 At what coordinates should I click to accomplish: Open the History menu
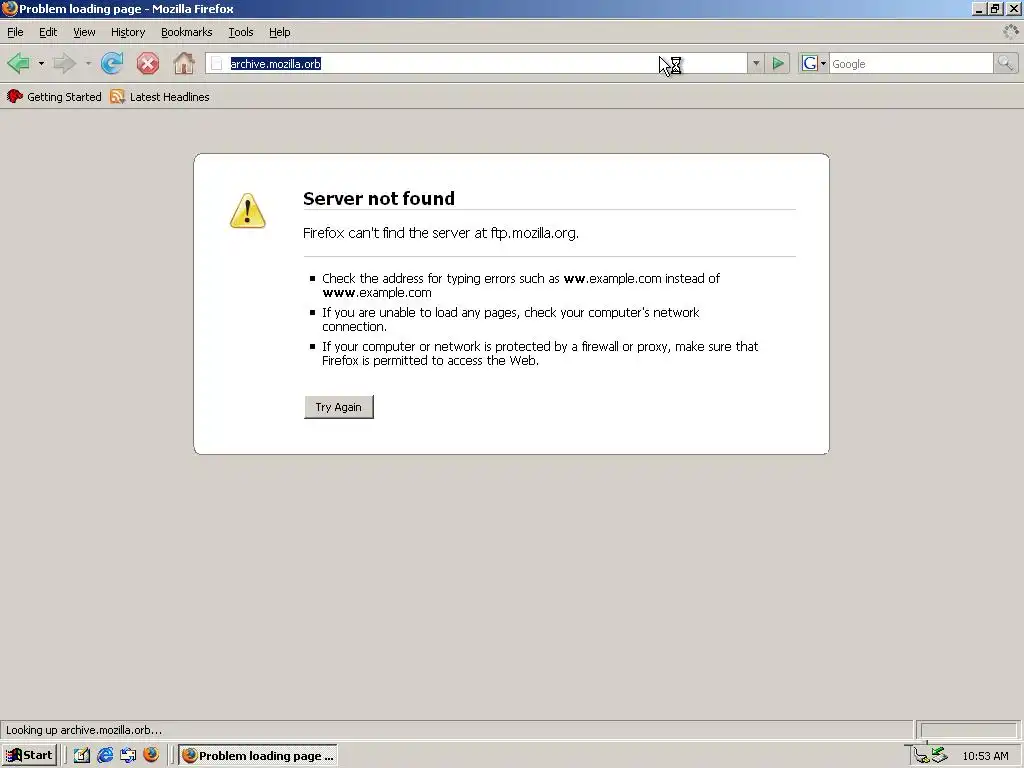coord(128,32)
